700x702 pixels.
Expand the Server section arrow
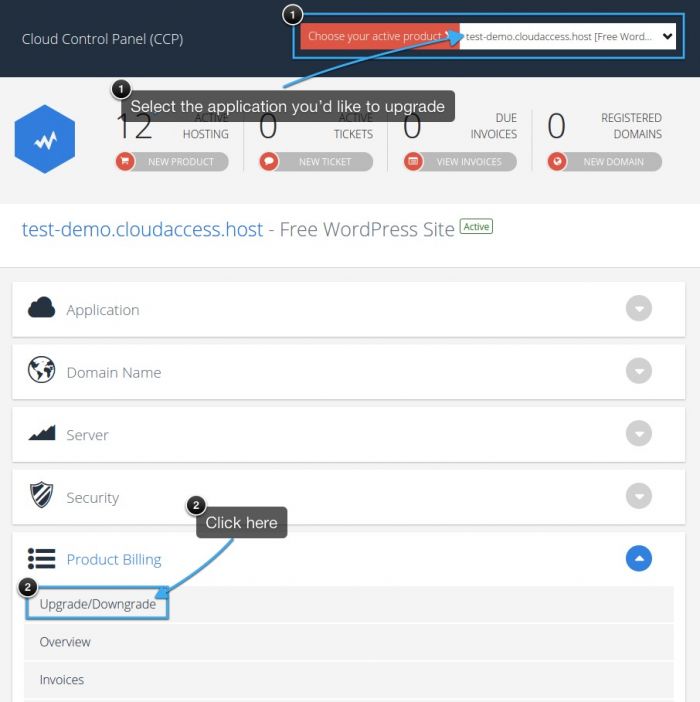639,433
